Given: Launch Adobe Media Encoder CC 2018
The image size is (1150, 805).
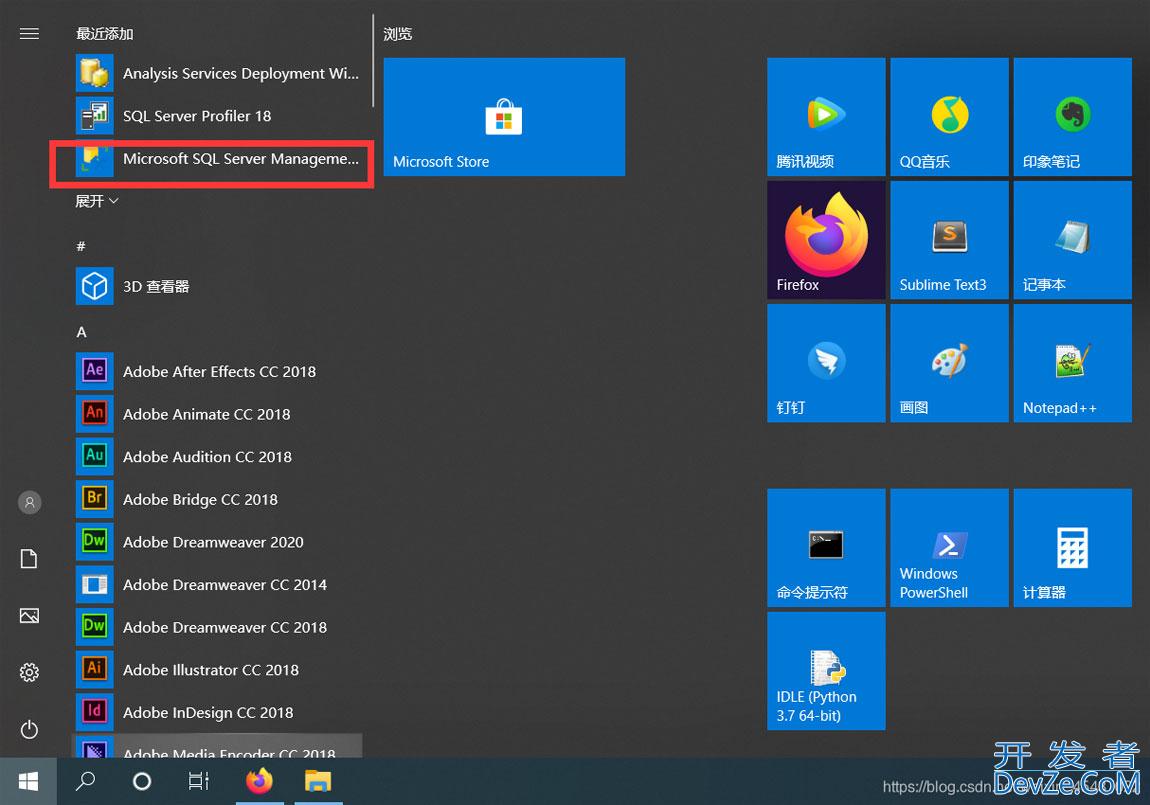Looking at the screenshot, I should click(219, 746).
